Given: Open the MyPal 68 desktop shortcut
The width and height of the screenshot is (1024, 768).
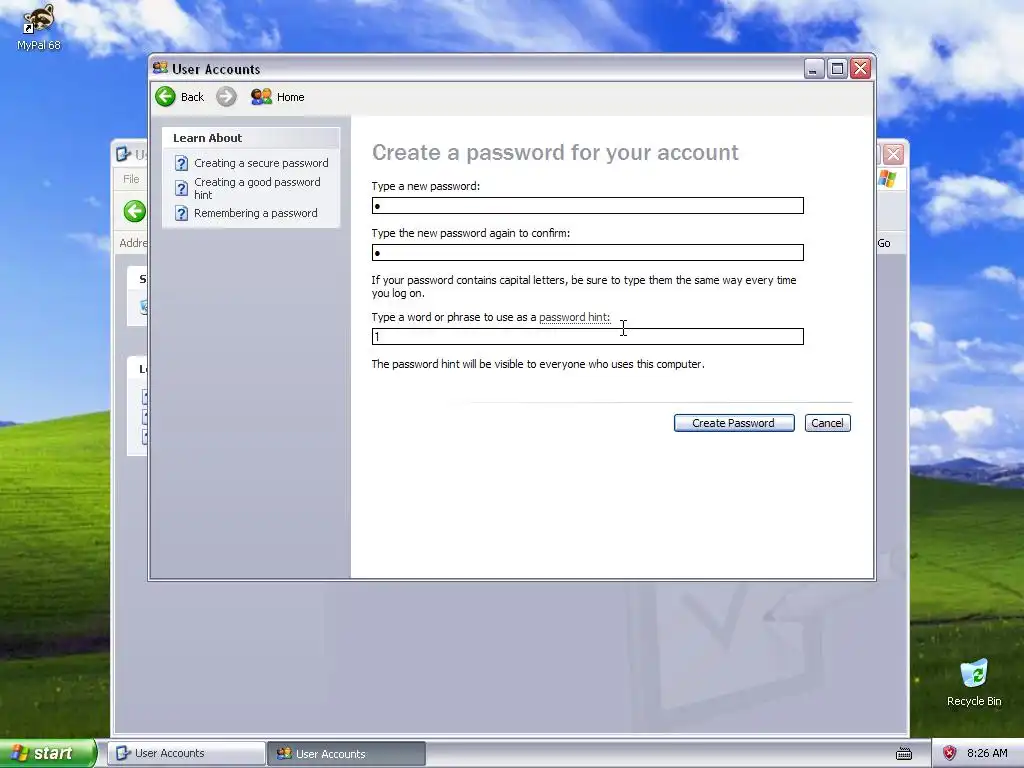Looking at the screenshot, I should click(x=39, y=27).
